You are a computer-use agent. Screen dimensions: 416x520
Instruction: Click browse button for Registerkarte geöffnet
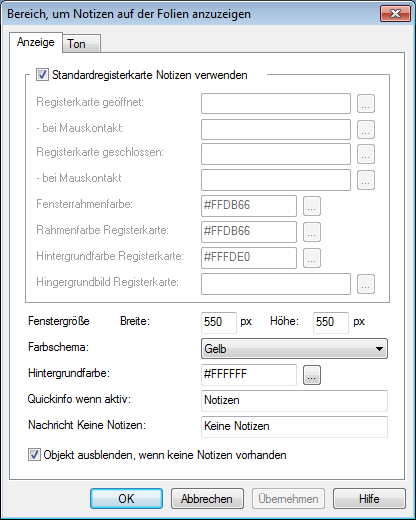point(366,103)
